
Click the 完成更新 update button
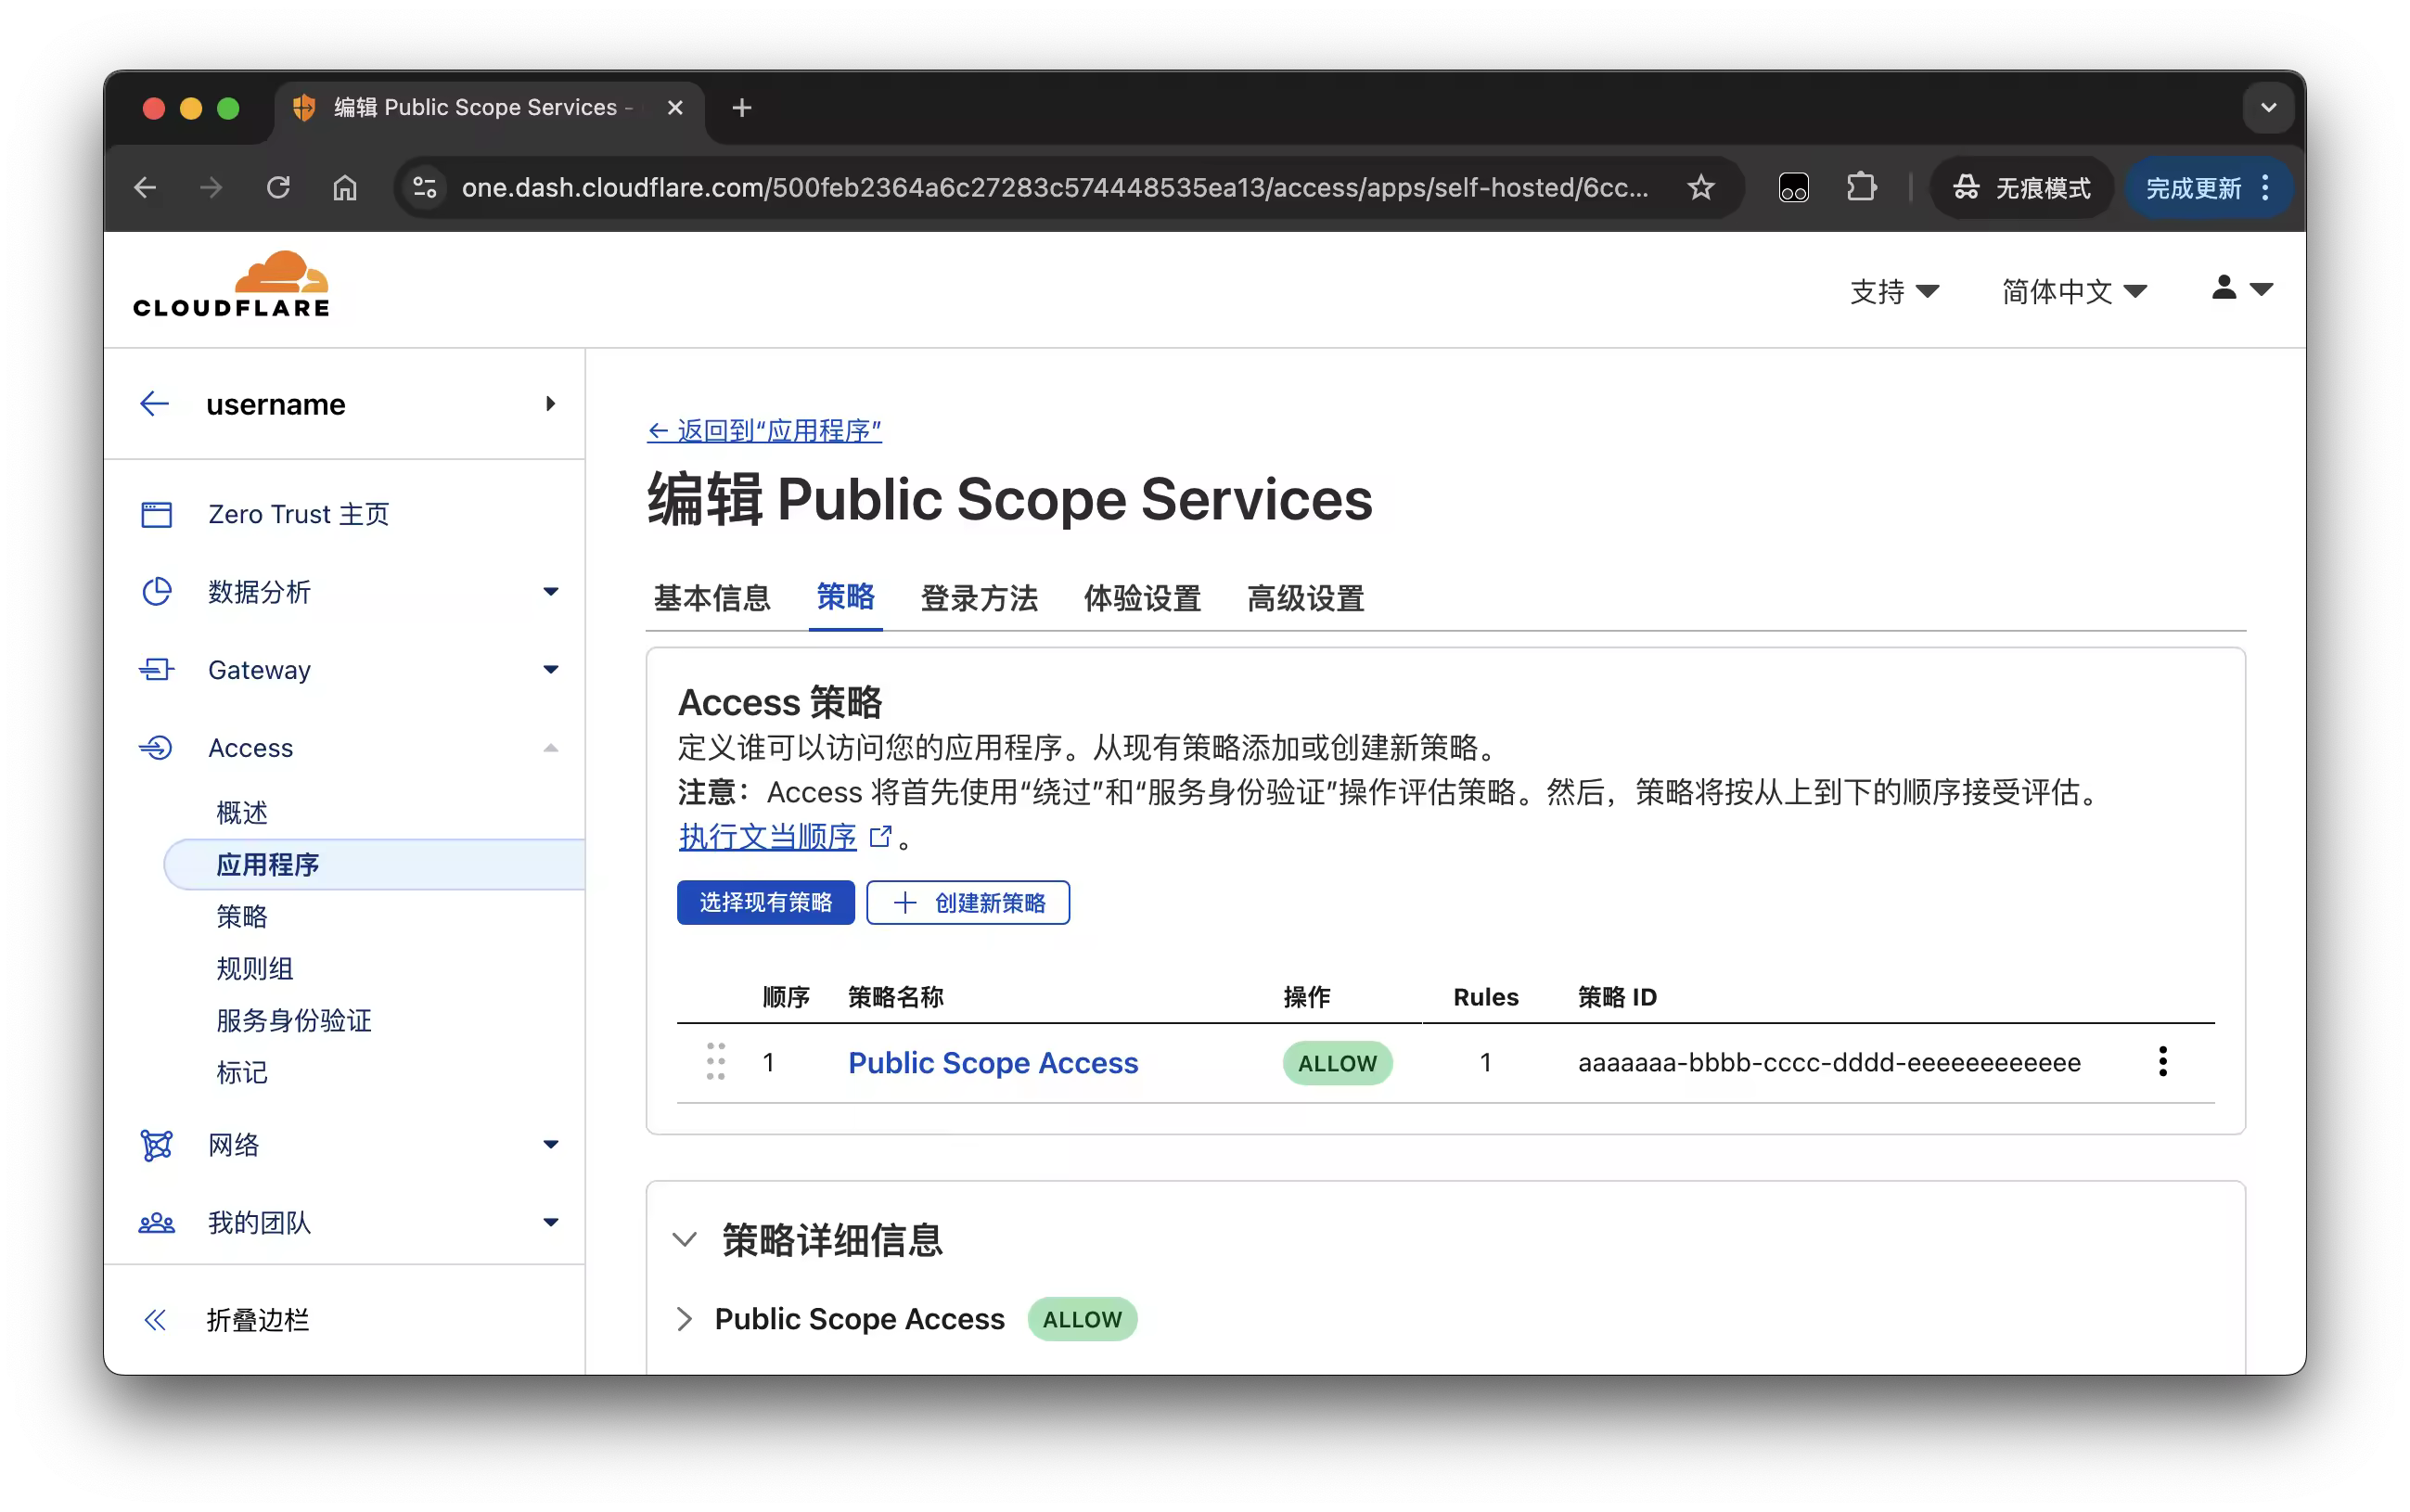click(2208, 188)
